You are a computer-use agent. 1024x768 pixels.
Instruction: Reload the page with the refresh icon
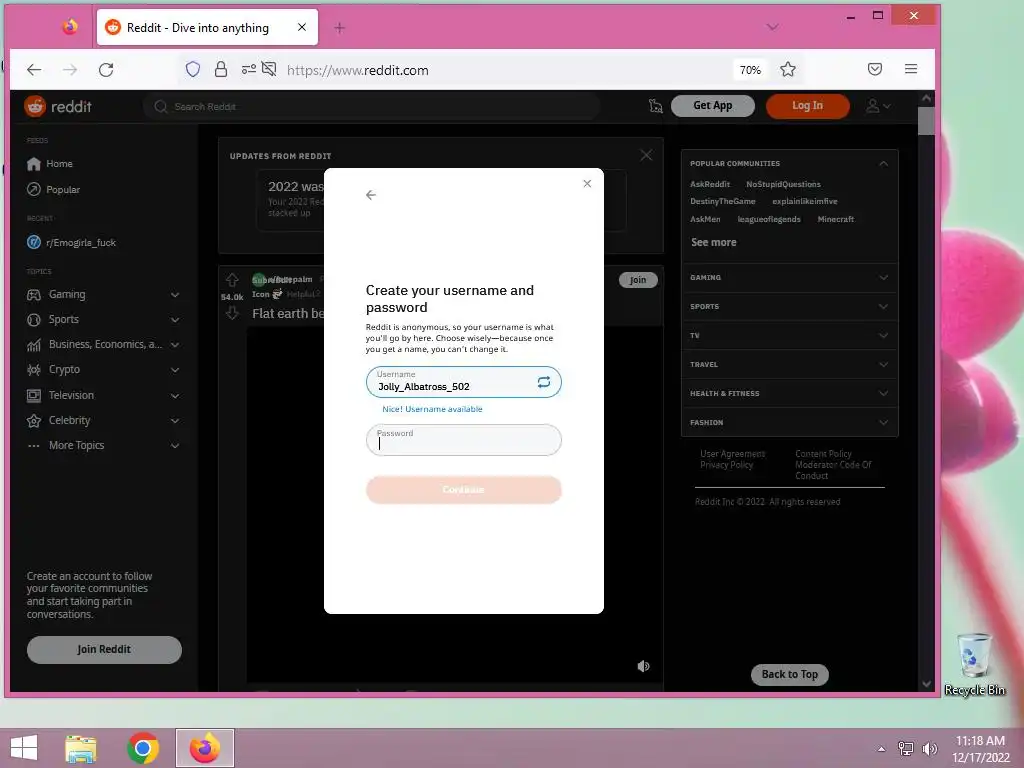click(x=106, y=70)
